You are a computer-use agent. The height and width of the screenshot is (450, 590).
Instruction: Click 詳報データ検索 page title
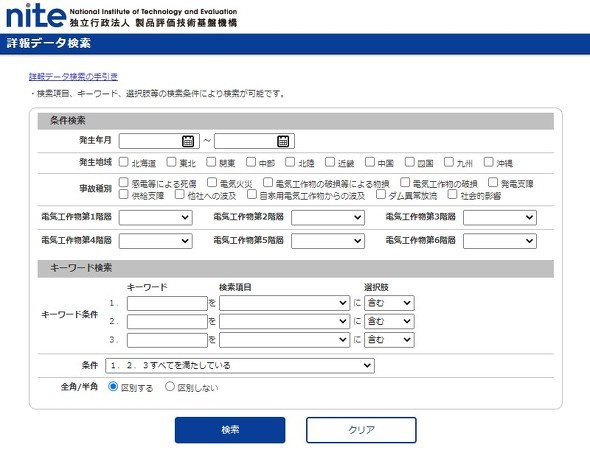click(49, 43)
